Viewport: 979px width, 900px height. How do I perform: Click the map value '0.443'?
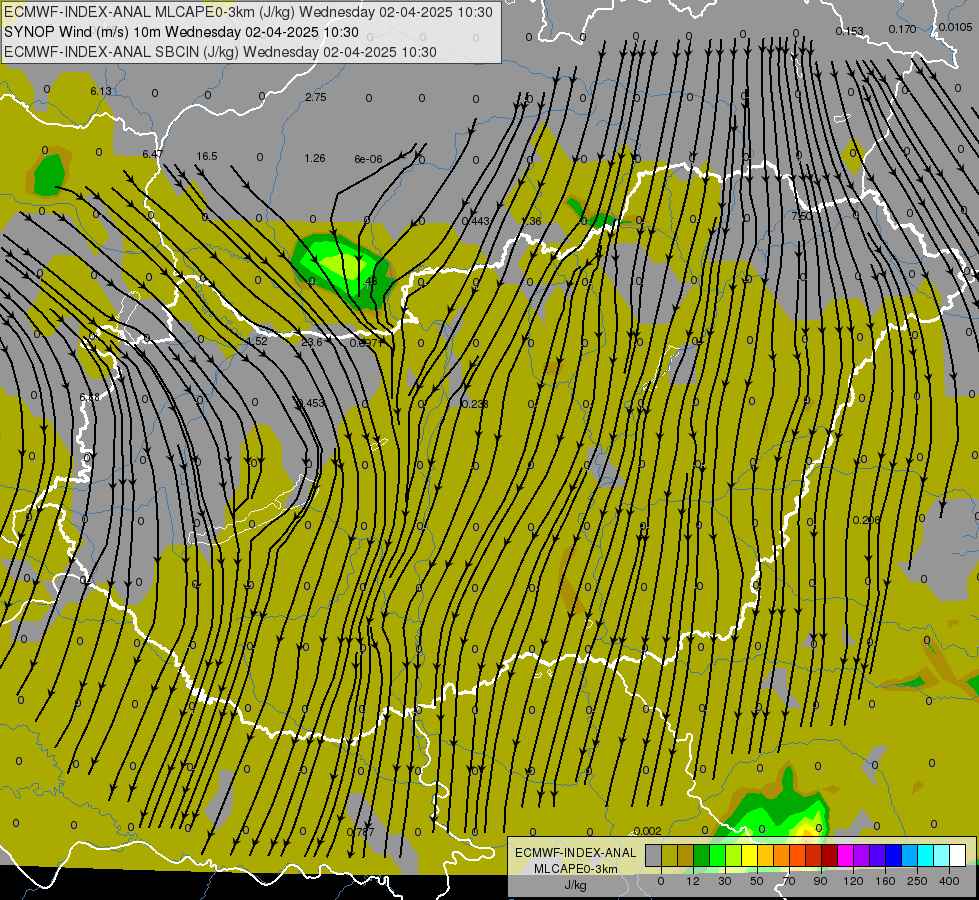(476, 221)
